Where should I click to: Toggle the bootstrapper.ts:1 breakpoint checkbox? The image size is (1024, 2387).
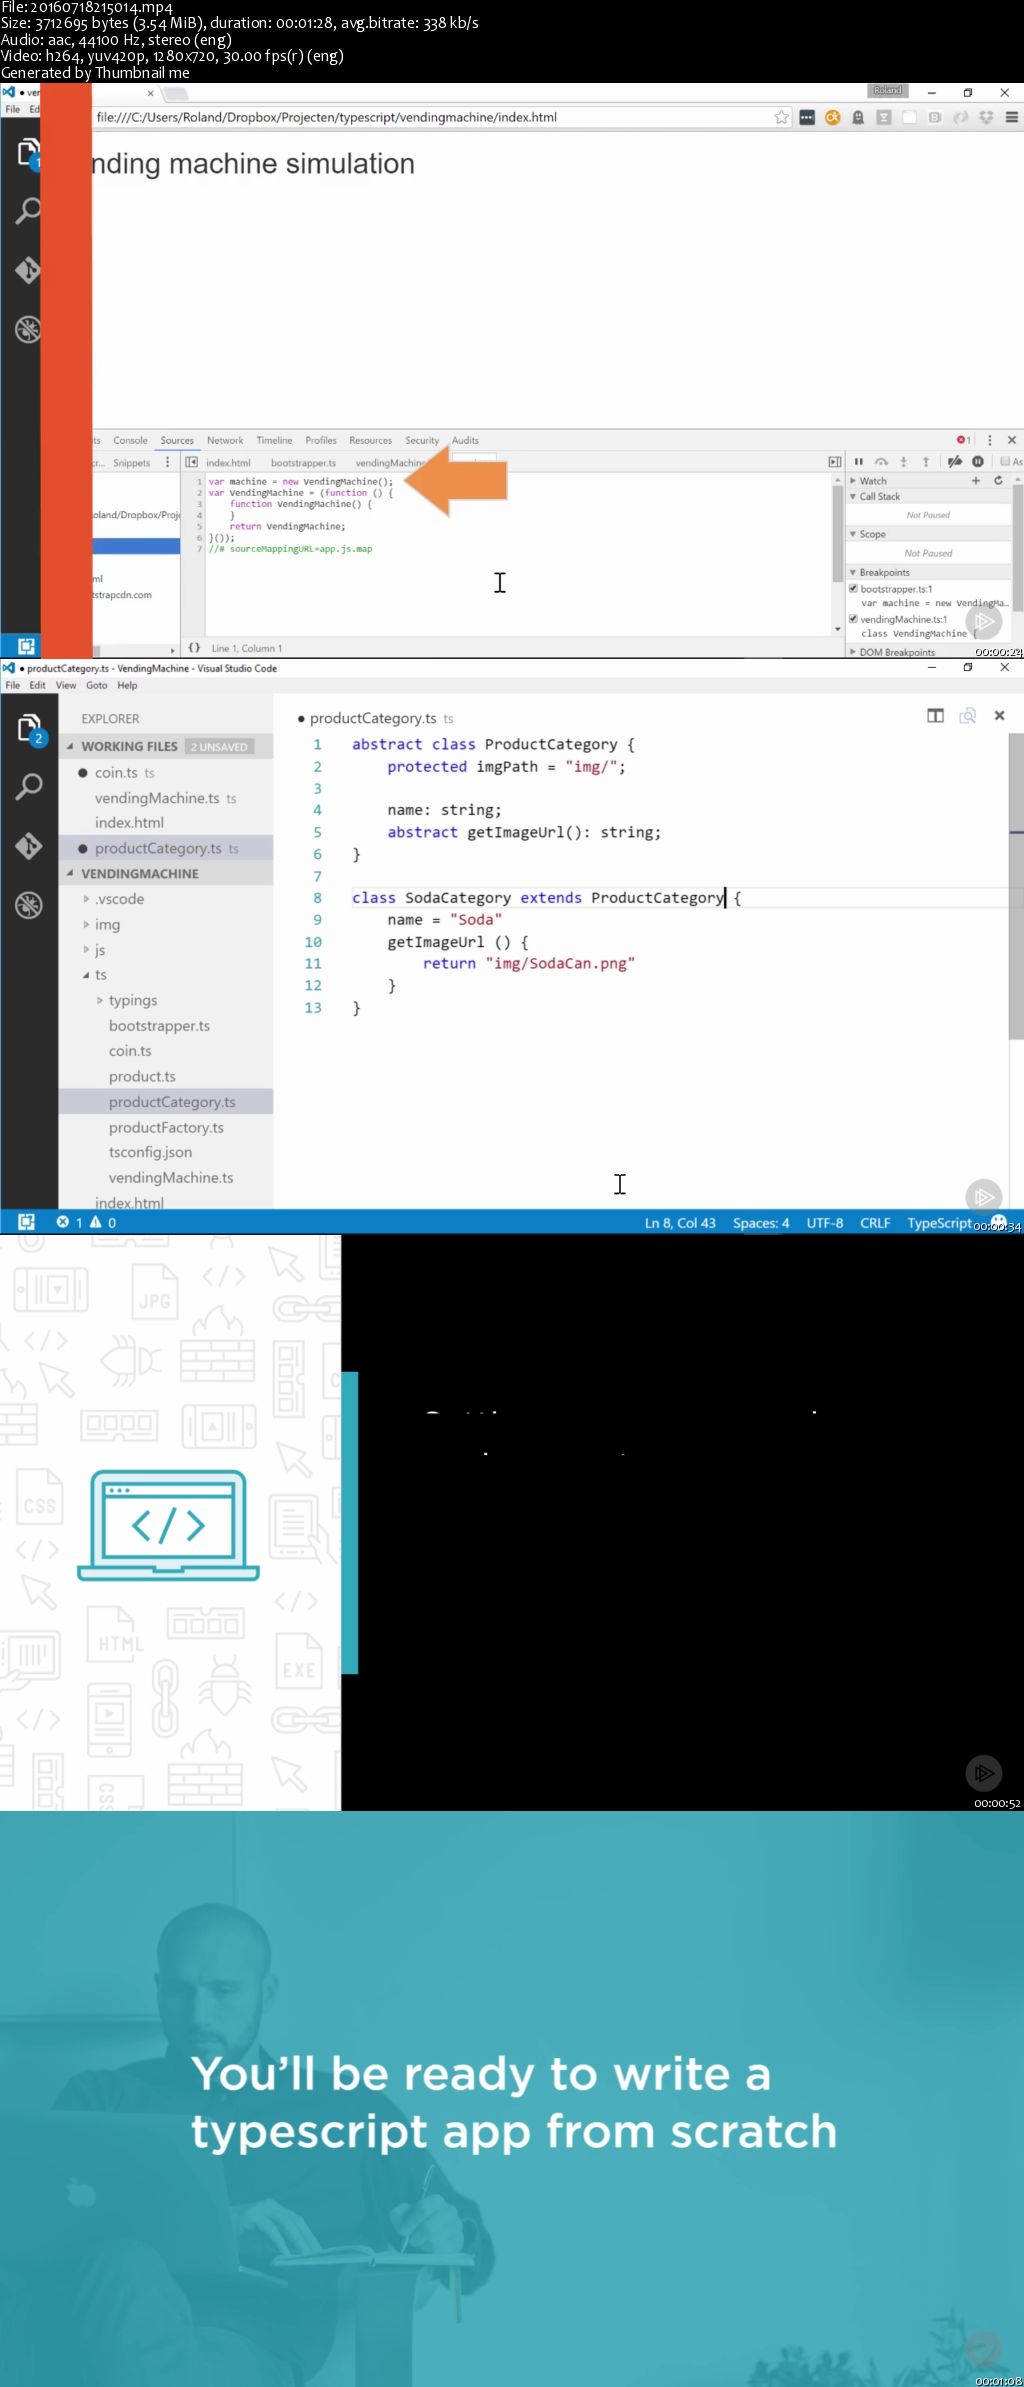click(853, 589)
